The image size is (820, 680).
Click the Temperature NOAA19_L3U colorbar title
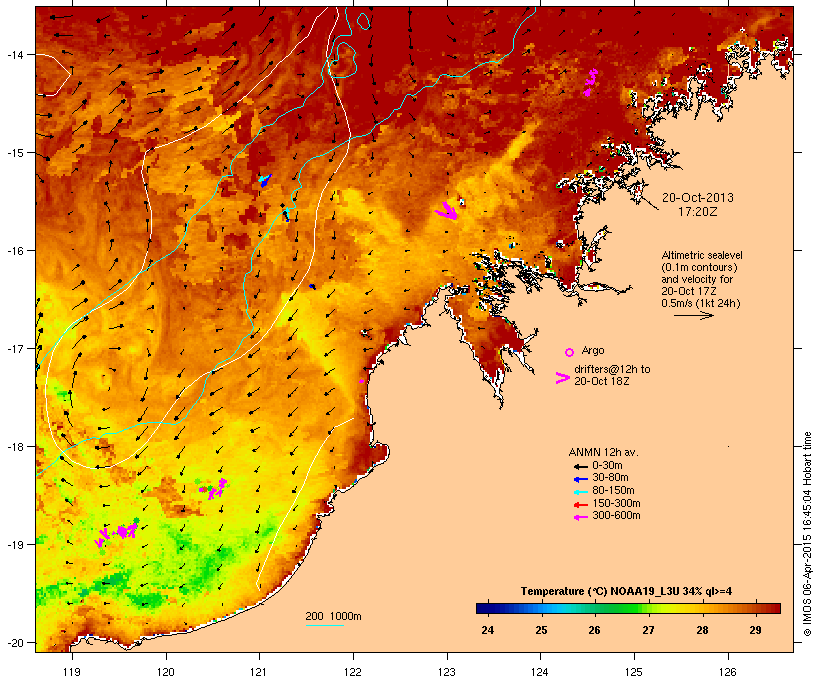626,591
